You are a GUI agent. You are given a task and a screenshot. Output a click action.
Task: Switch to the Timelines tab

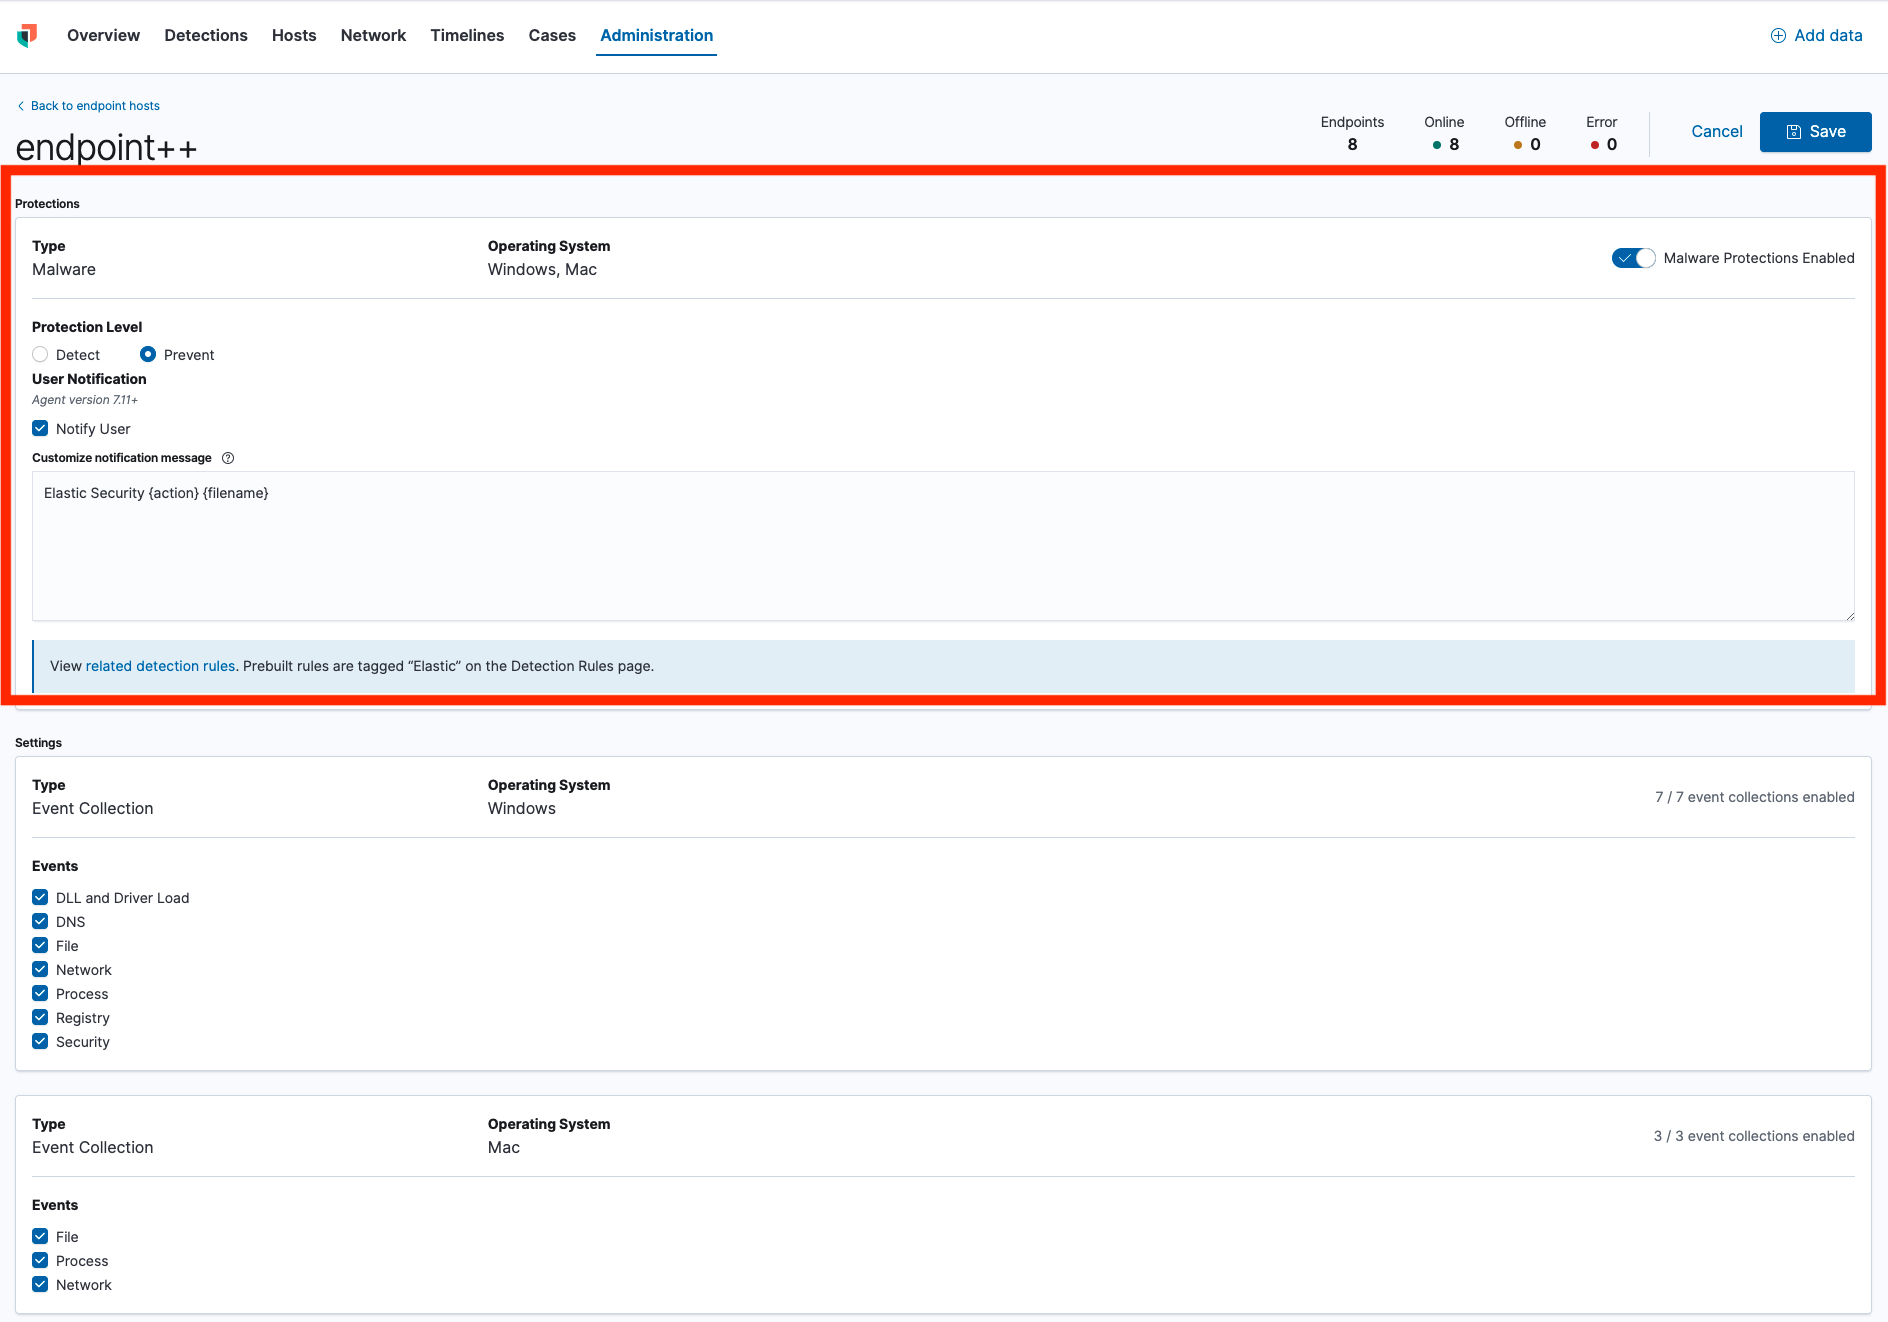(x=467, y=35)
